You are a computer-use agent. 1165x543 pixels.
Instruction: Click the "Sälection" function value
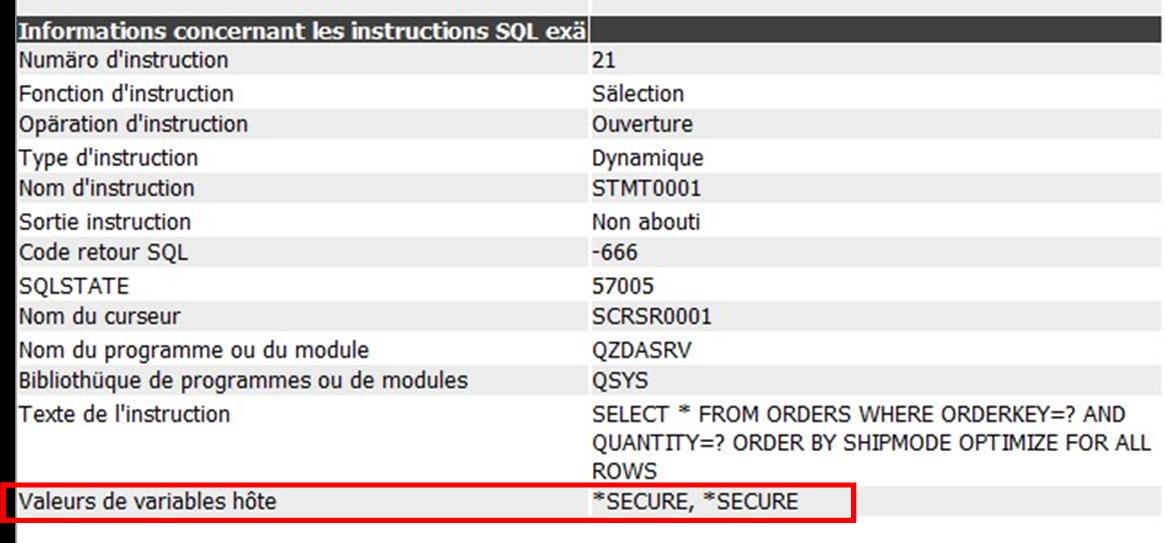coord(637,94)
